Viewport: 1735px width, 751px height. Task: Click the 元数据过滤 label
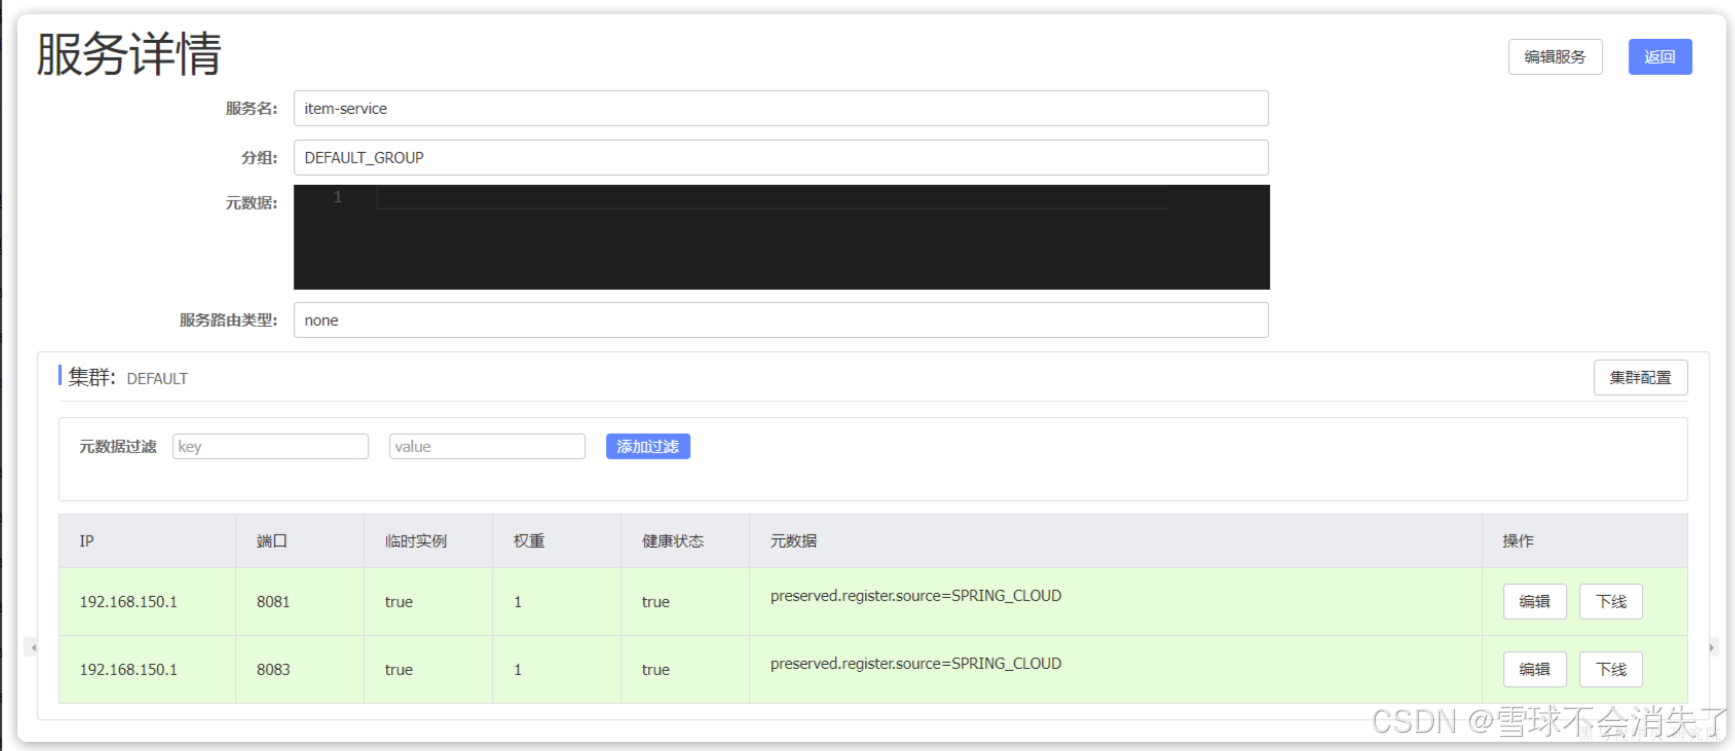coord(118,447)
